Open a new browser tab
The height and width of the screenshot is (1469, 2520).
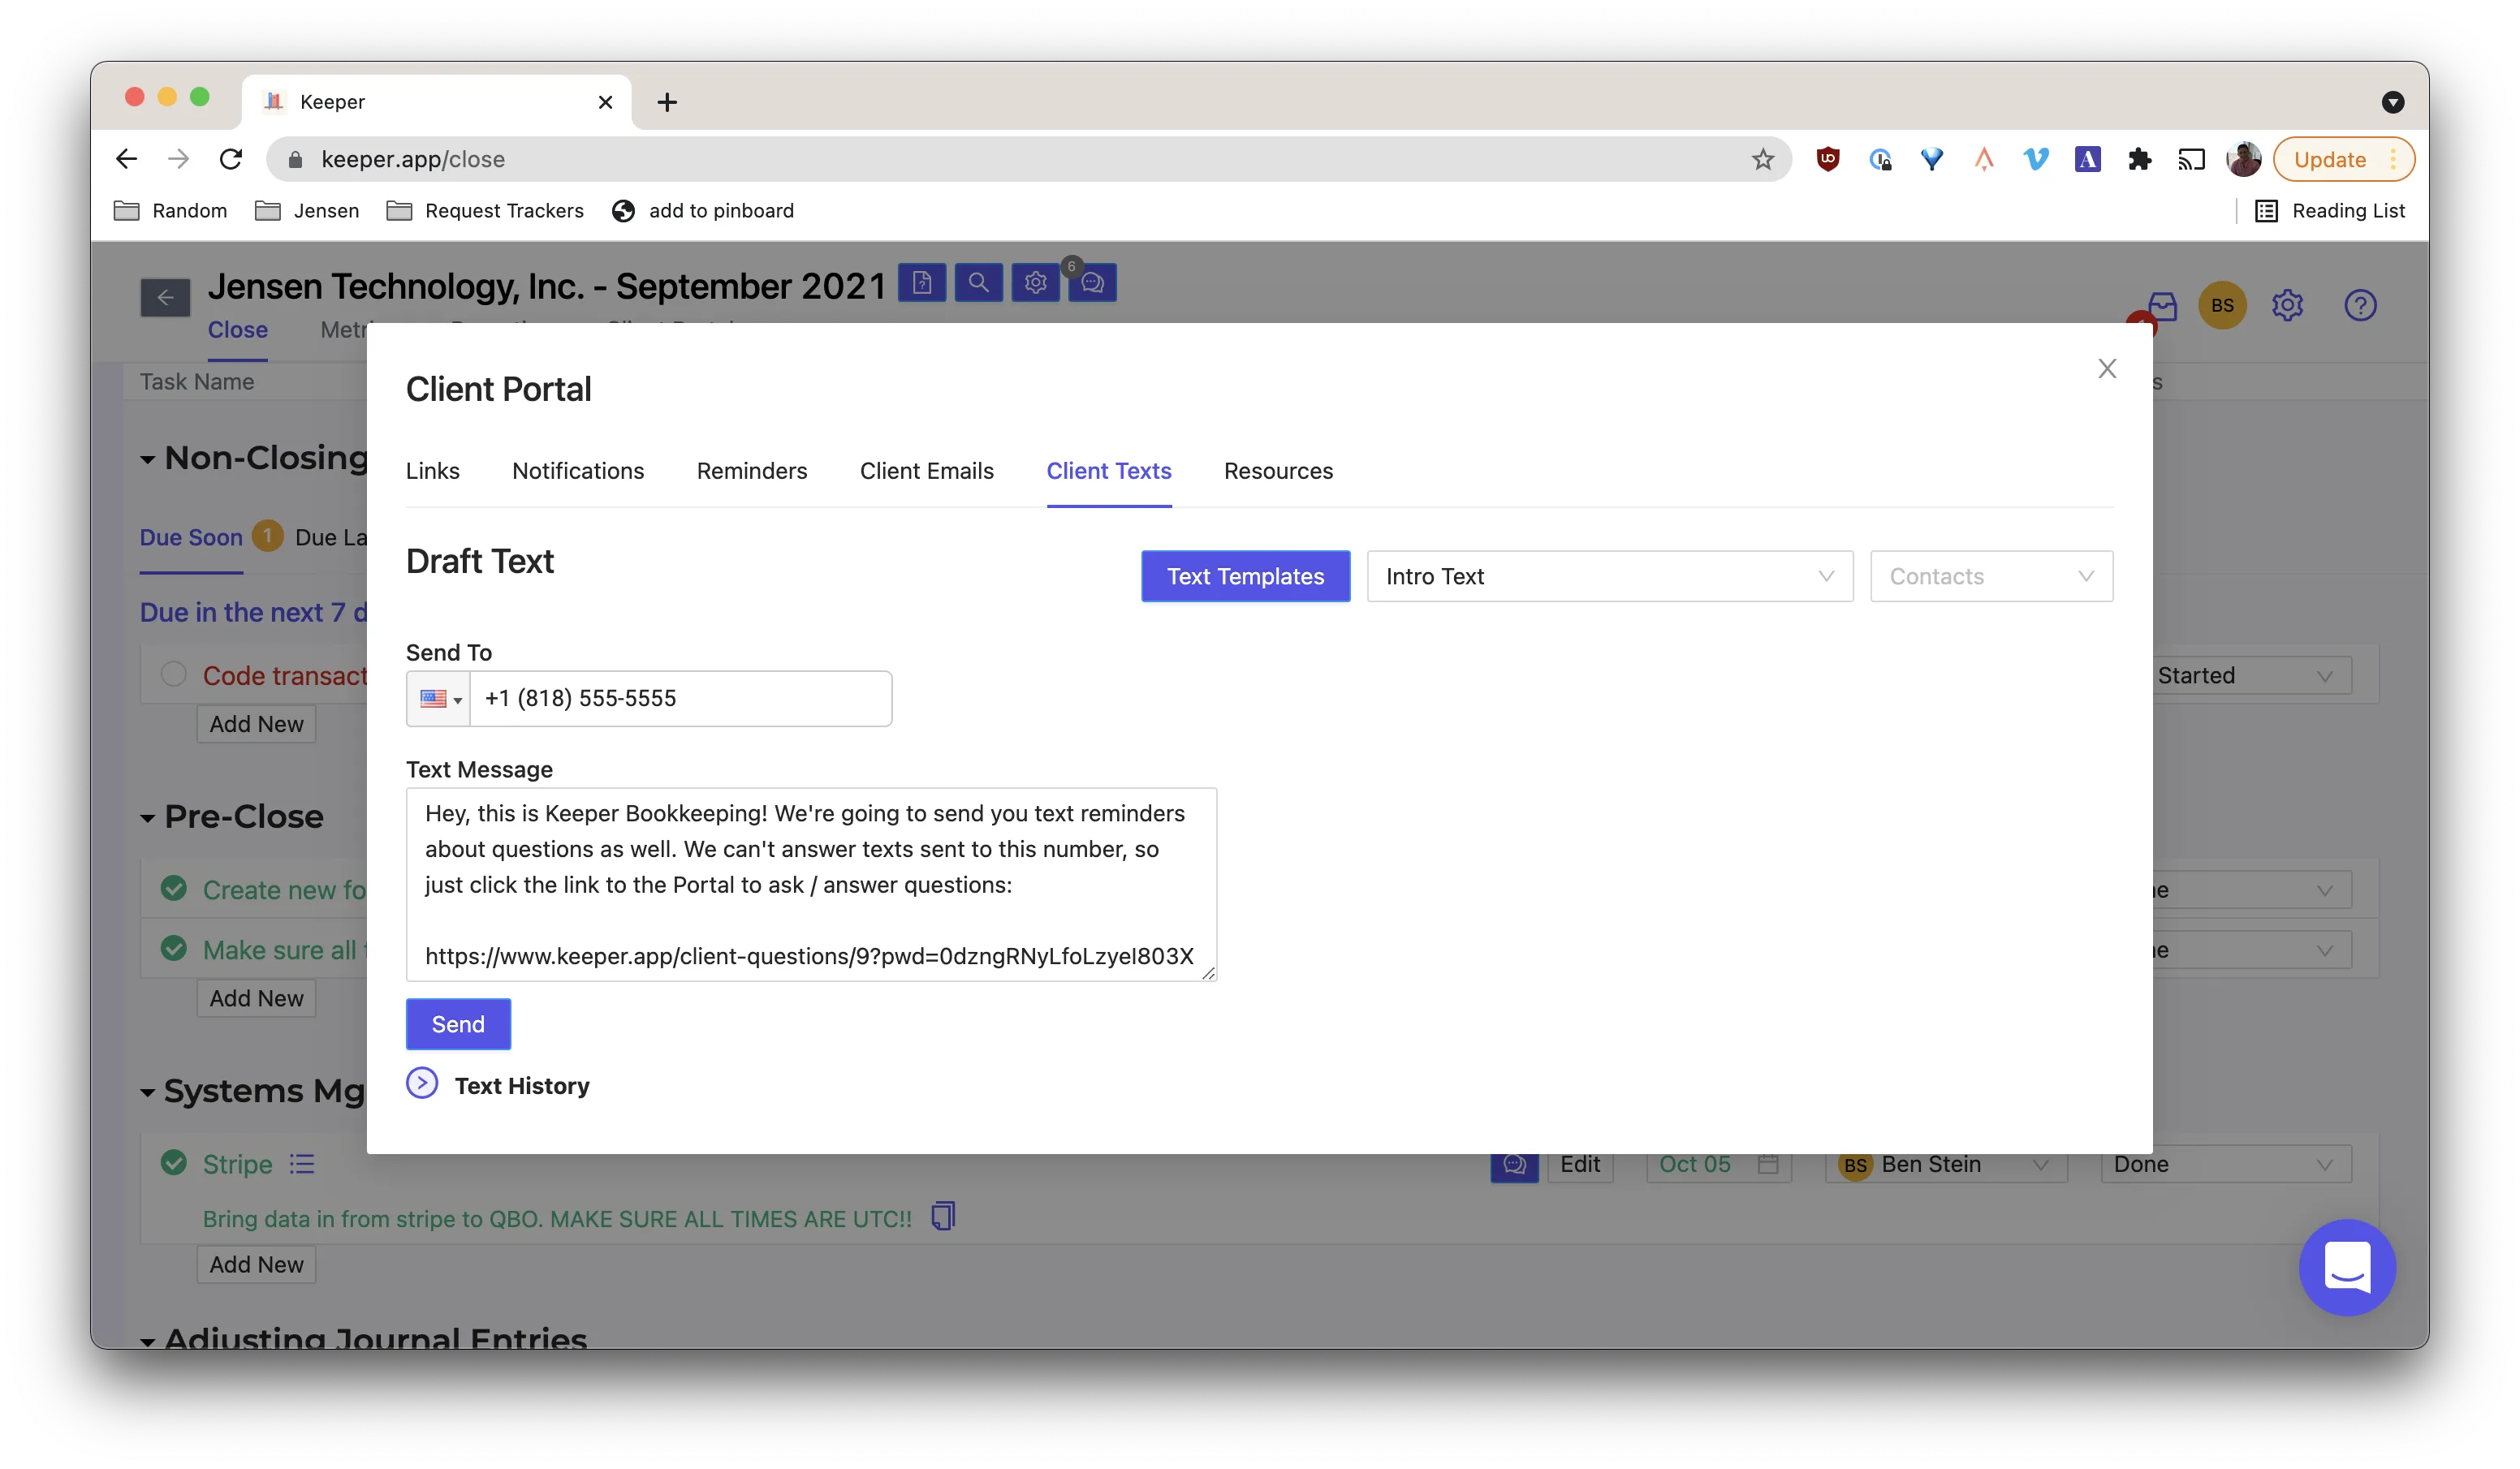[x=667, y=102]
